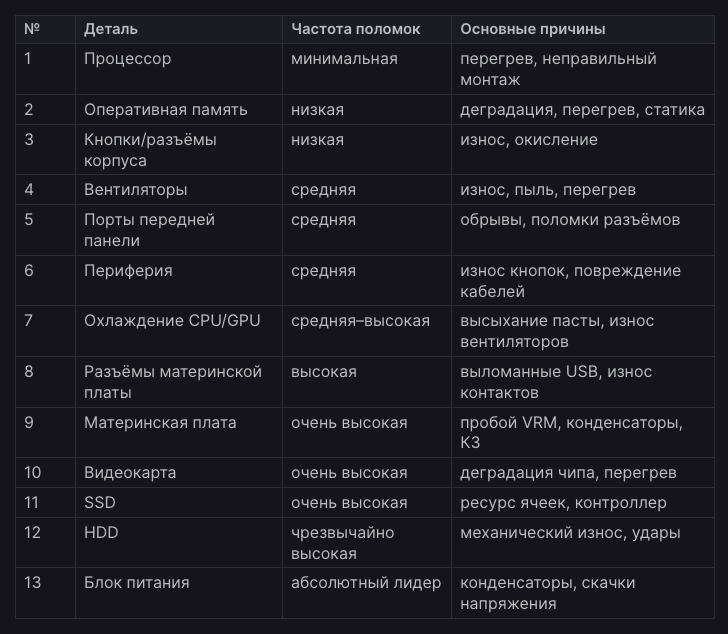Click the '№' column header
The image size is (728, 634).
pyautogui.click(x=46, y=29)
